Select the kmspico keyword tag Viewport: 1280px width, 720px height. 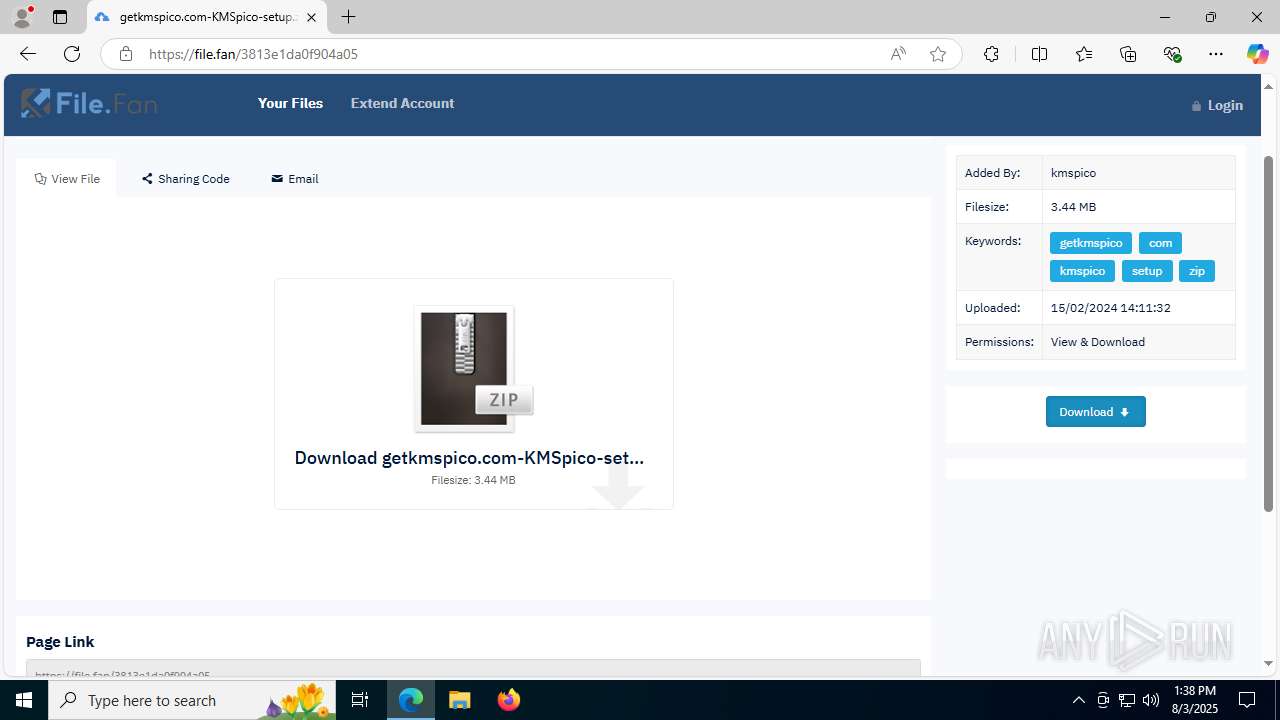click(1082, 271)
